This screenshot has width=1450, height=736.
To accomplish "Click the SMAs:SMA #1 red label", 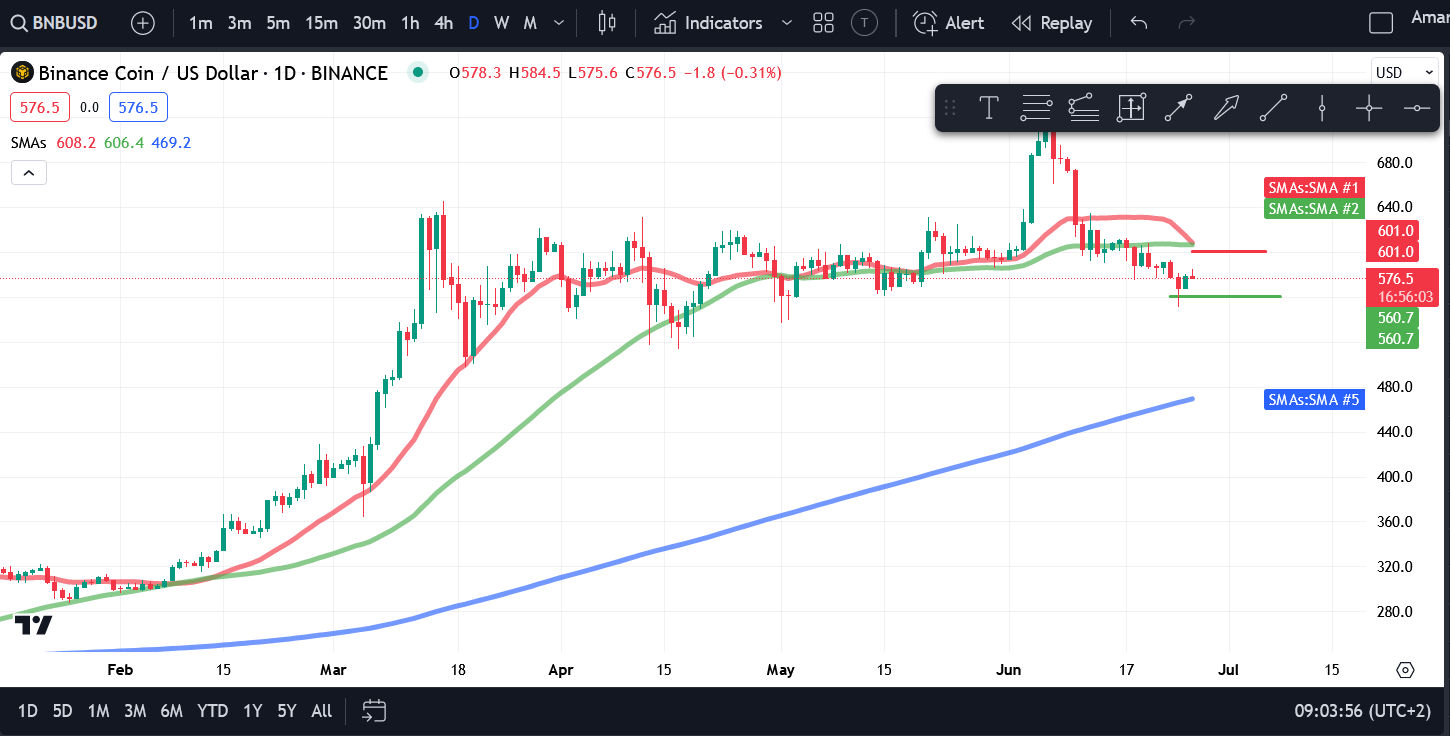I will 1313,188.
